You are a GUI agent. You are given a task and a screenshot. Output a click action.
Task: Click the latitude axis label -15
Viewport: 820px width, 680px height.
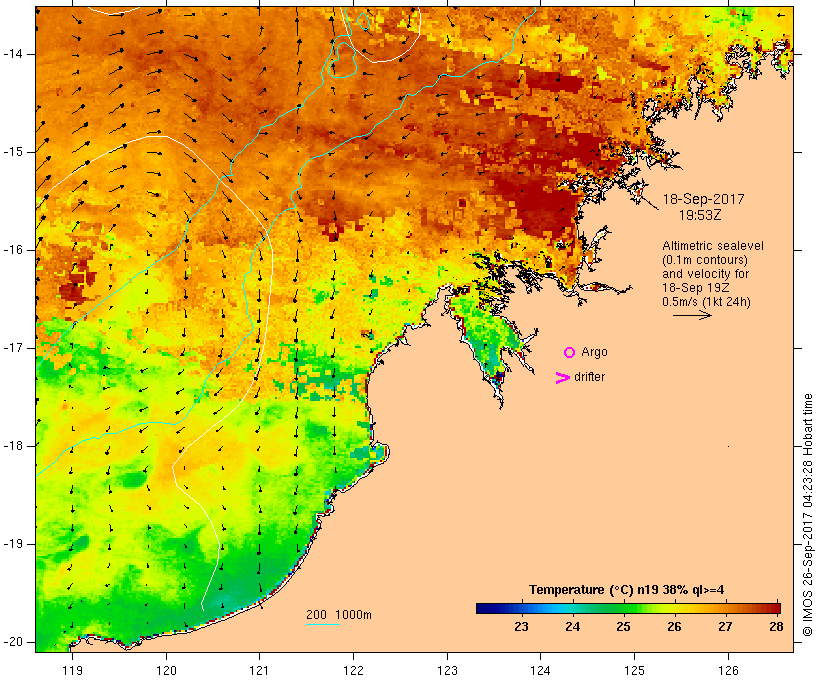[13, 152]
